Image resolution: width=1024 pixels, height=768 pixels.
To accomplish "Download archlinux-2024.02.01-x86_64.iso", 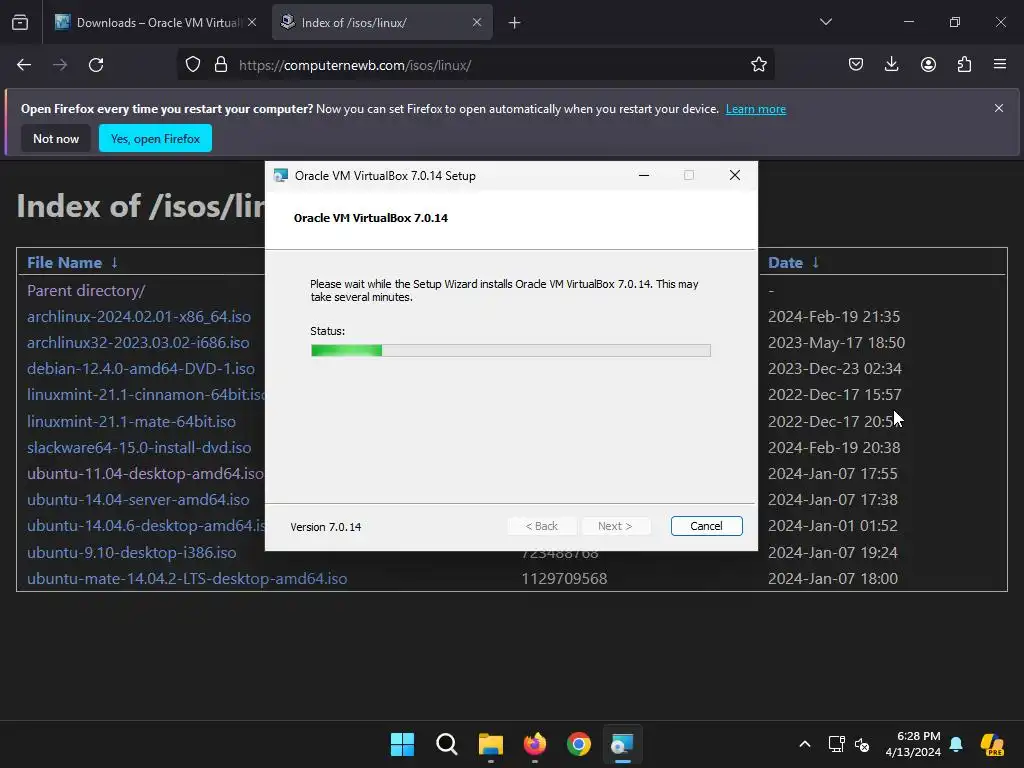I will point(139,317).
